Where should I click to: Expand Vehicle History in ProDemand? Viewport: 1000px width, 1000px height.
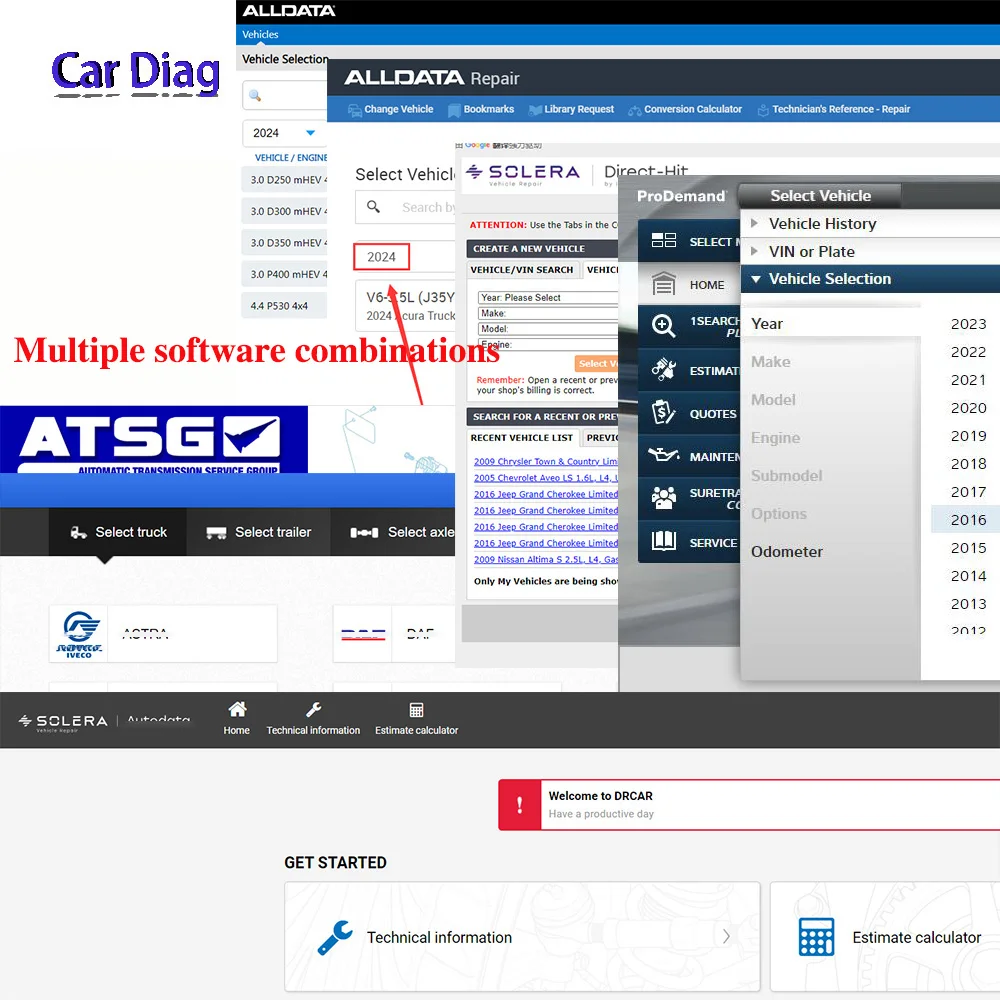tap(870, 224)
